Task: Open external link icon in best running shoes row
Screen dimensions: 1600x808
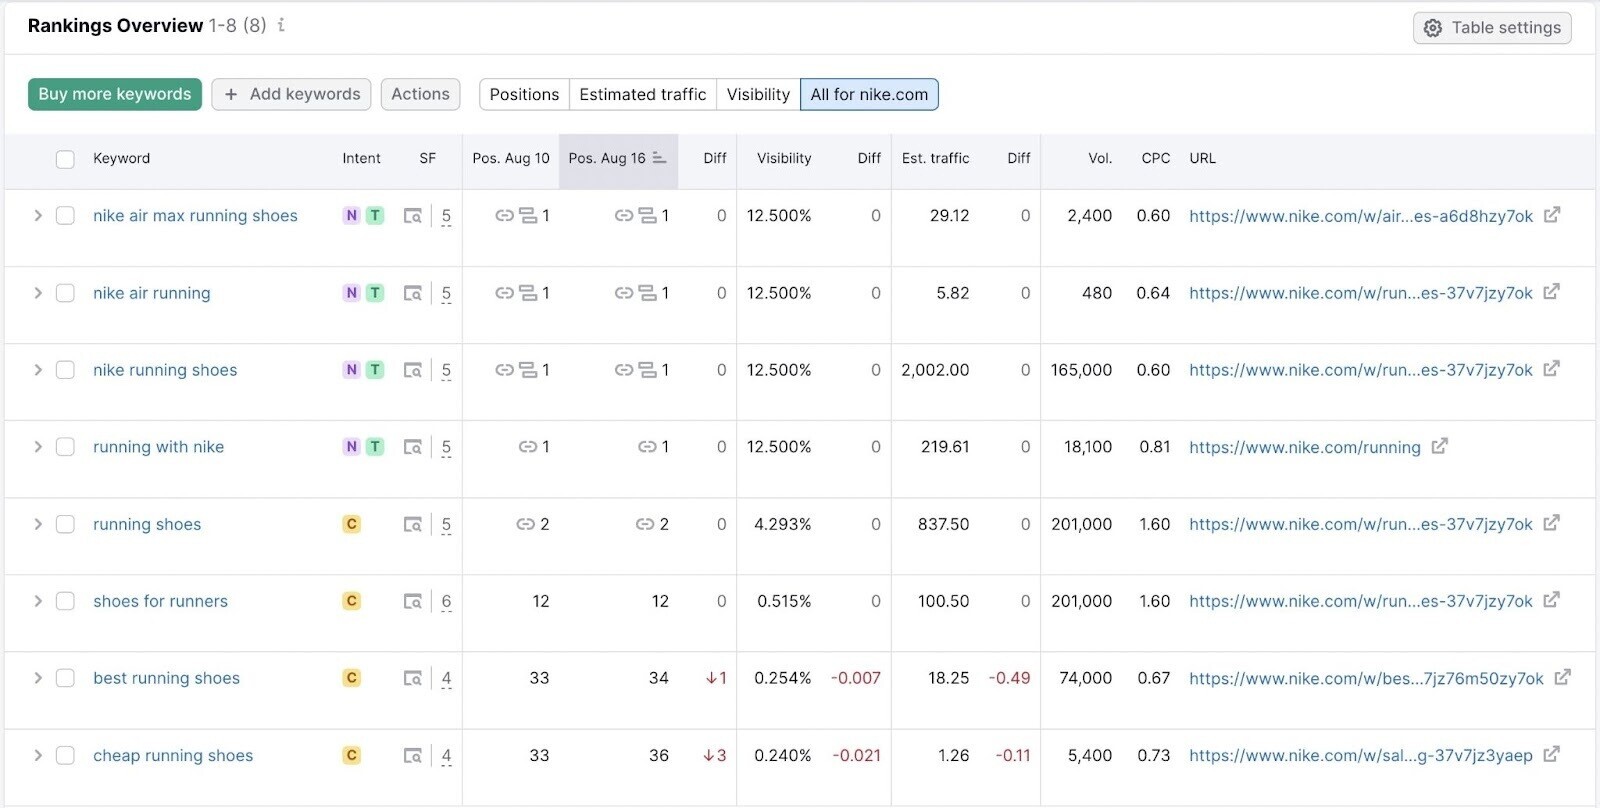Action: (1562, 677)
